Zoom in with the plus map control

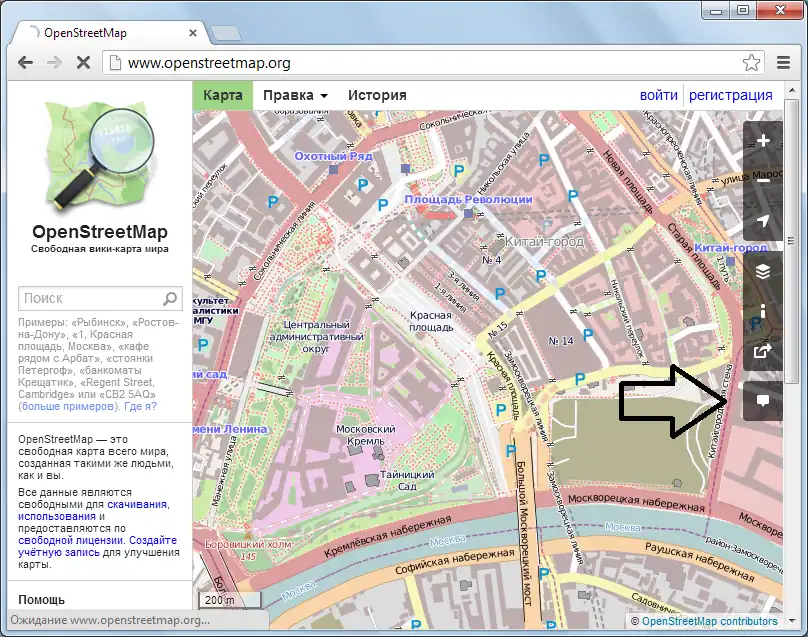click(763, 141)
